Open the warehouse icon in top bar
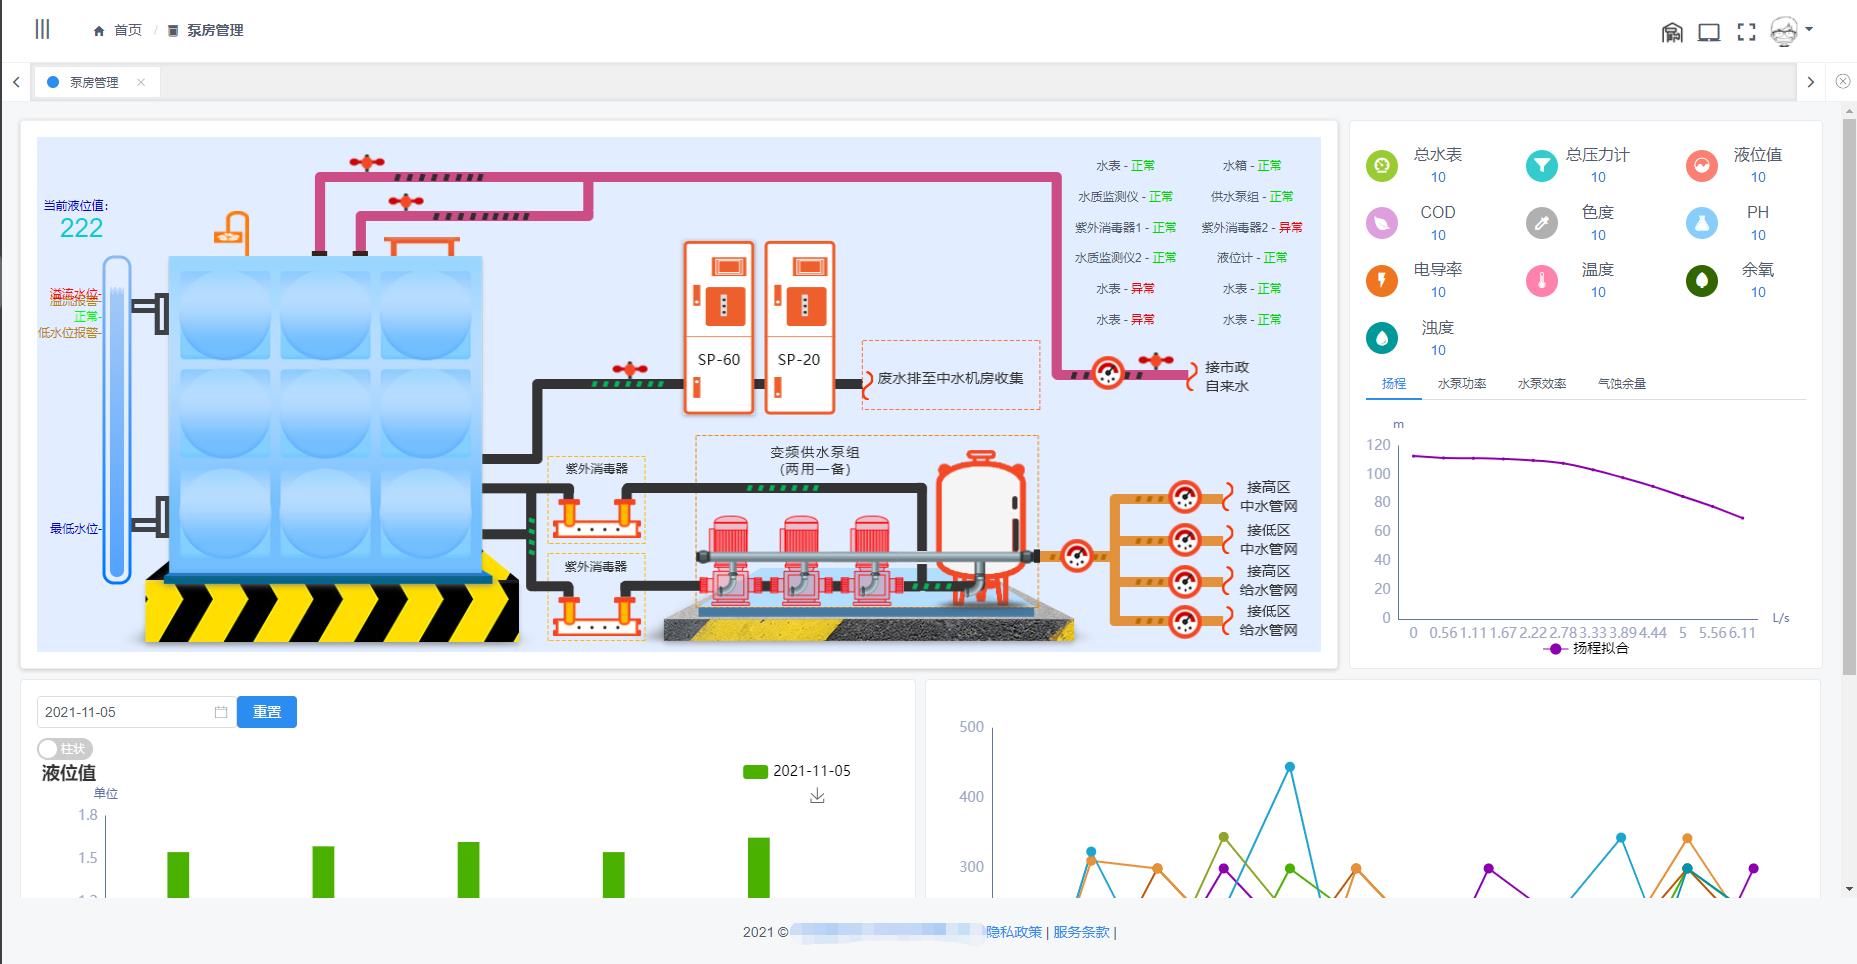This screenshot has height=964, width=1857. (1672, 32)
